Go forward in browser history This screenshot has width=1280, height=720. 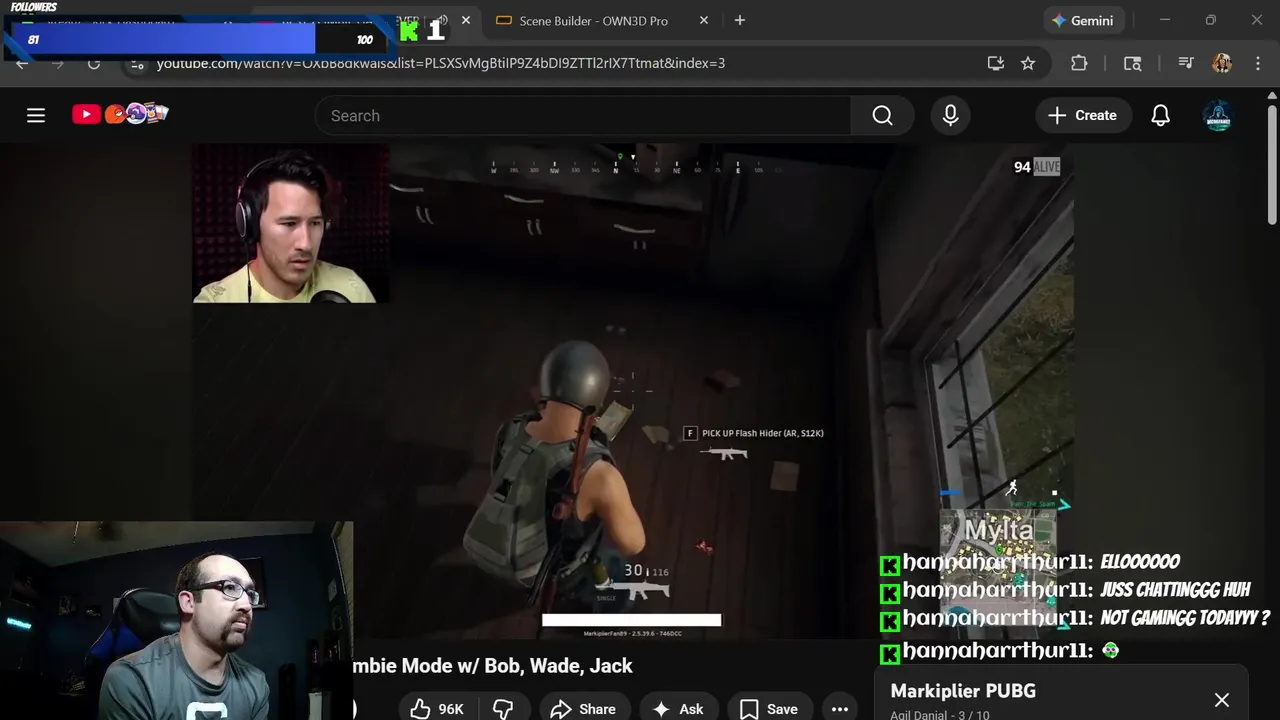pyautogui.click(x=58, y=63)
